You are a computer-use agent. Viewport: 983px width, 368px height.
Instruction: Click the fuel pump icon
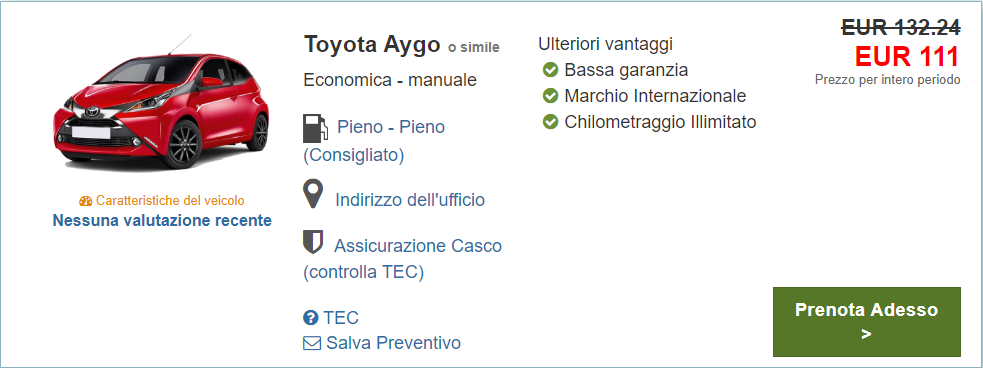[315, 128]
